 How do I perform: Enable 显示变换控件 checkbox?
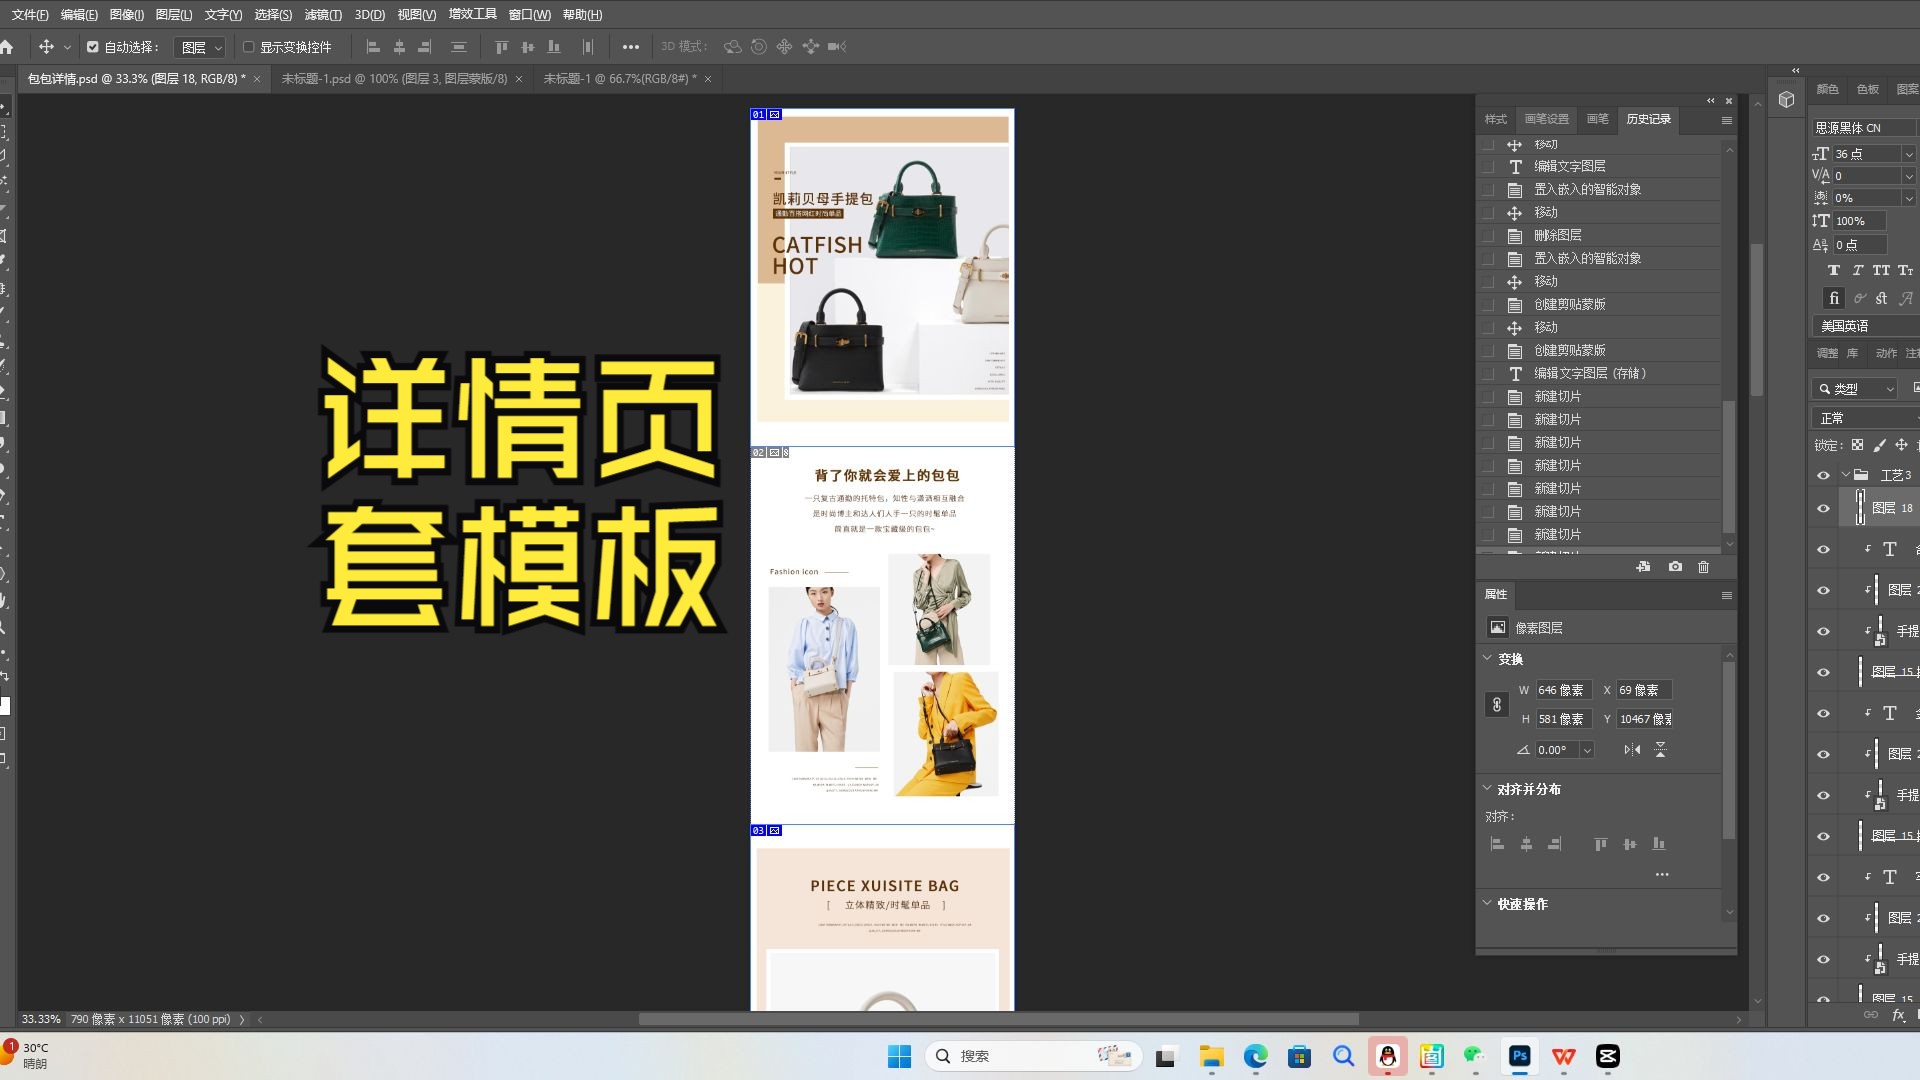point(249,47)
